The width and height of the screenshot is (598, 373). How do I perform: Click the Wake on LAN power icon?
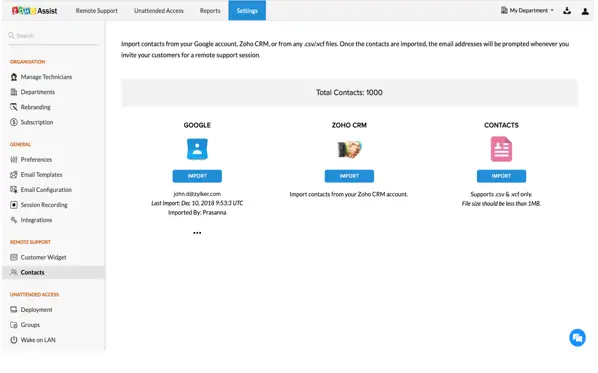[14, 340]
